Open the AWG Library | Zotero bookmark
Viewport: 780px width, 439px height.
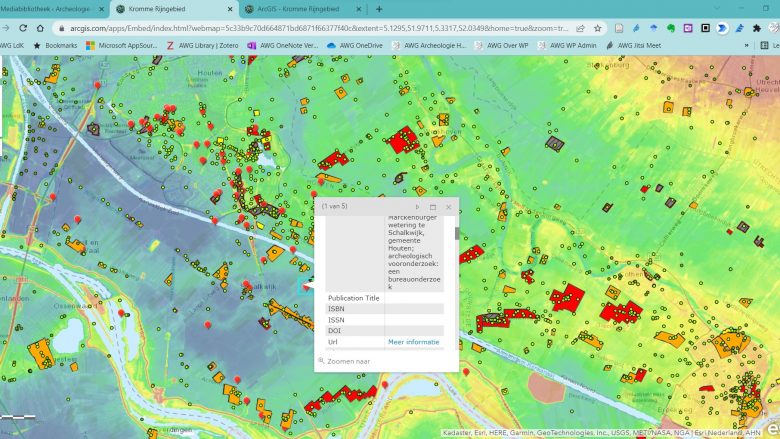pos(207,45)
